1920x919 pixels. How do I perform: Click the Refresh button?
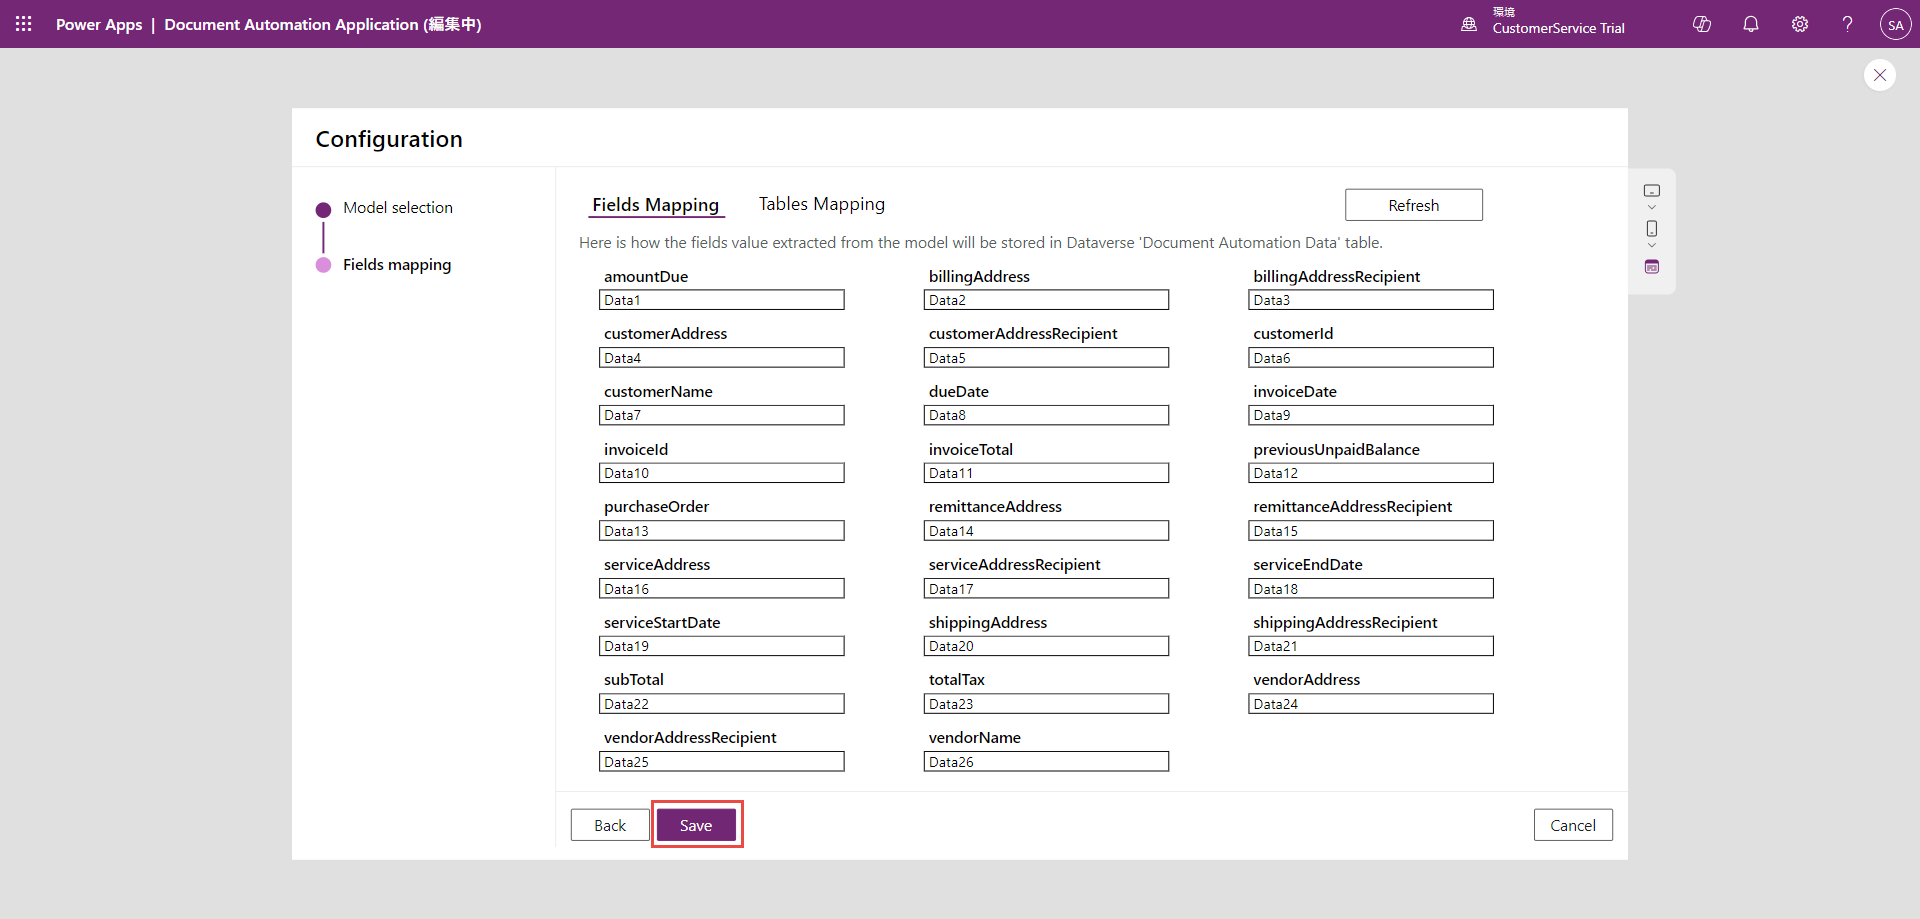[x=1413, y=205]
